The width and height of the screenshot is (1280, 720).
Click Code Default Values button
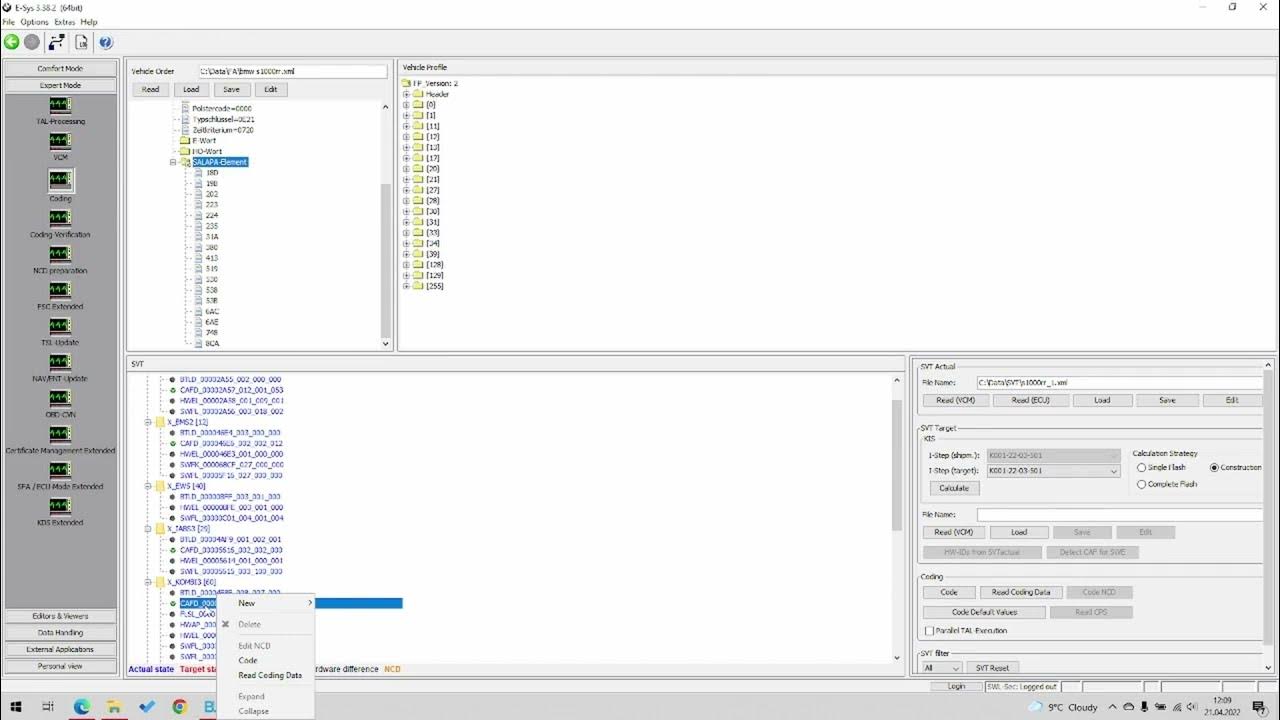984,612
